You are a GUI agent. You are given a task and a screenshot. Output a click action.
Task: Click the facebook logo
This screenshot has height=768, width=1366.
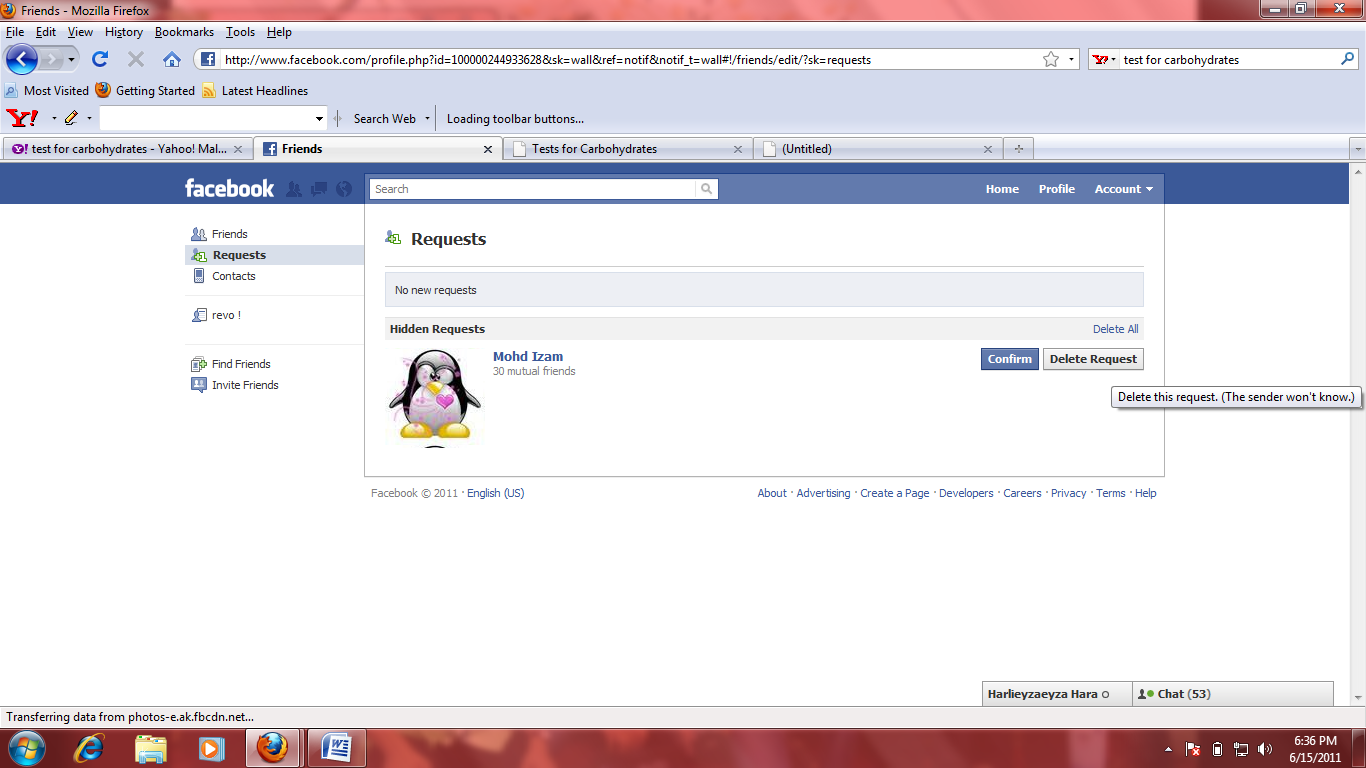(229, 188)
